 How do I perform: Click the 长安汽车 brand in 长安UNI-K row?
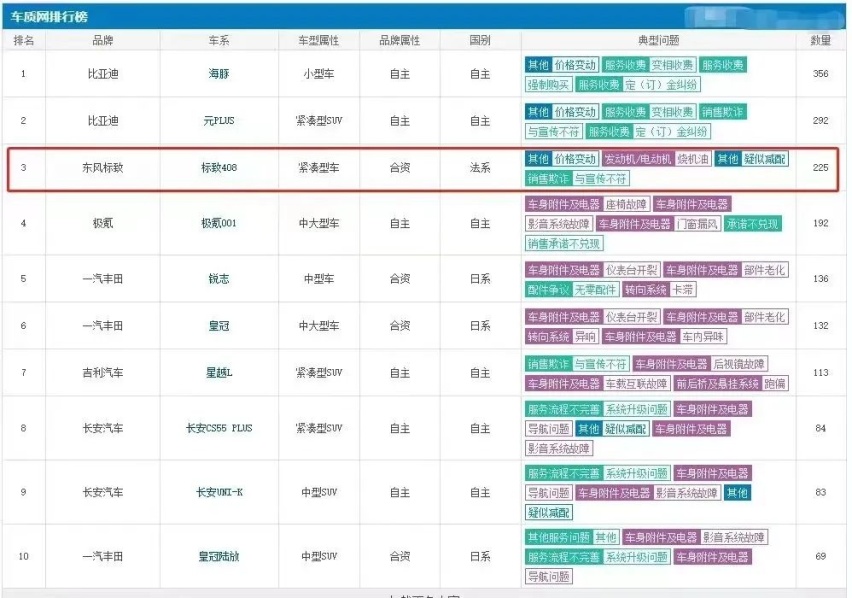point(103,492)
